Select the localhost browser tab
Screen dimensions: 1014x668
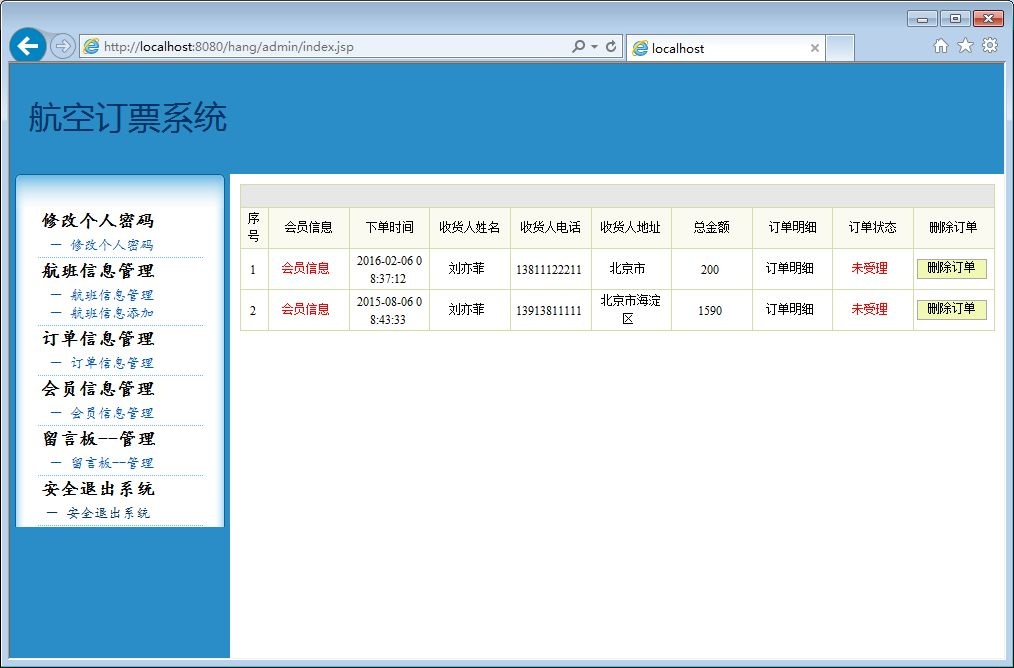(x=724, y=48)
